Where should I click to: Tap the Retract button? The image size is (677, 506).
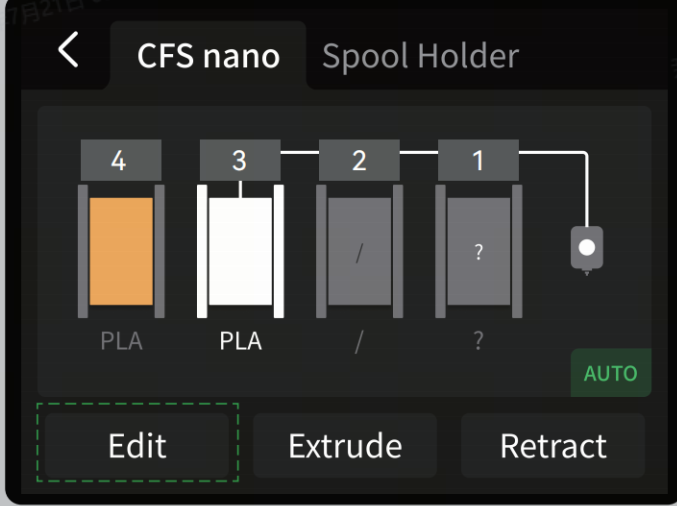[x=554, y=446]
